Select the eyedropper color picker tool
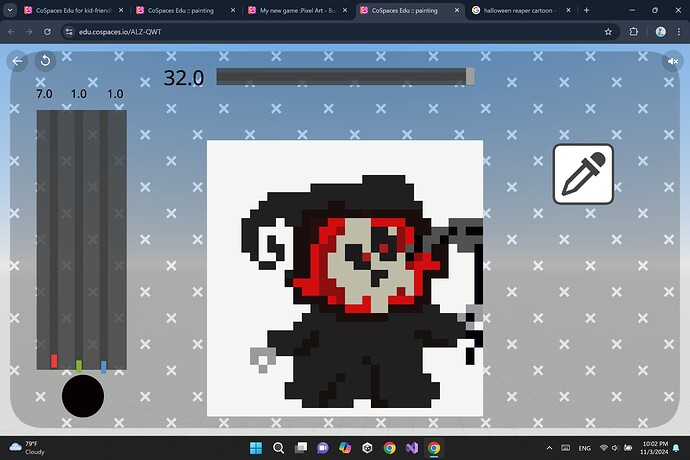The image size is (690, 460). [x=583, y=174]
